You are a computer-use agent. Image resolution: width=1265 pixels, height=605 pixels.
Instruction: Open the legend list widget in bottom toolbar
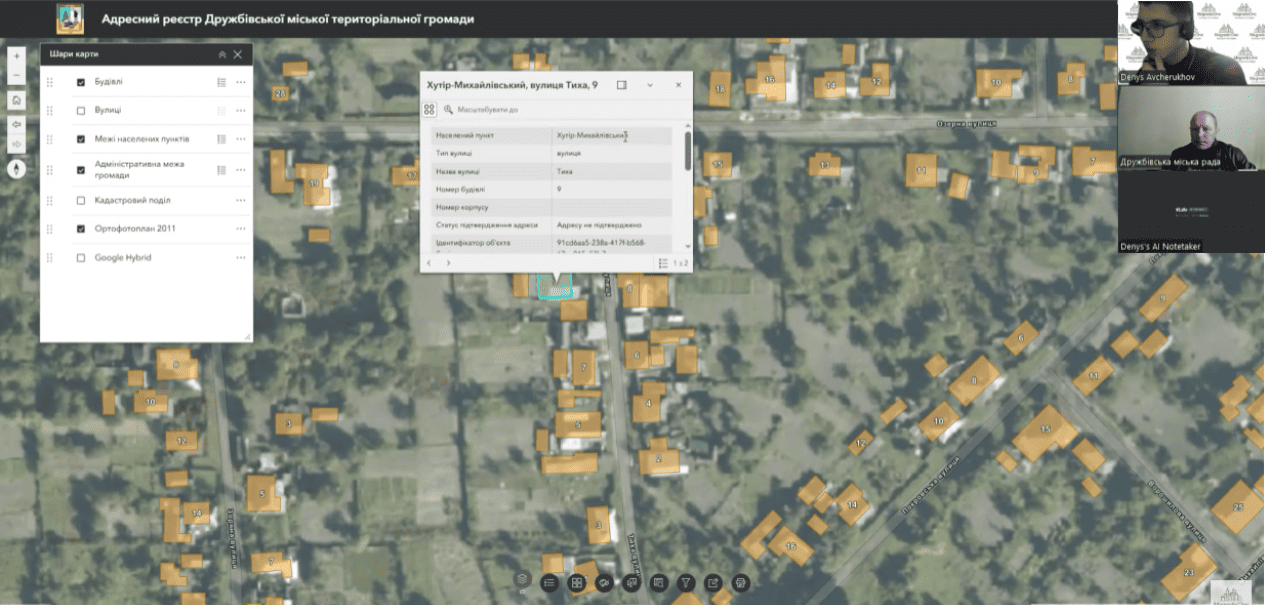pyautogui.click(x=549, y=581)
